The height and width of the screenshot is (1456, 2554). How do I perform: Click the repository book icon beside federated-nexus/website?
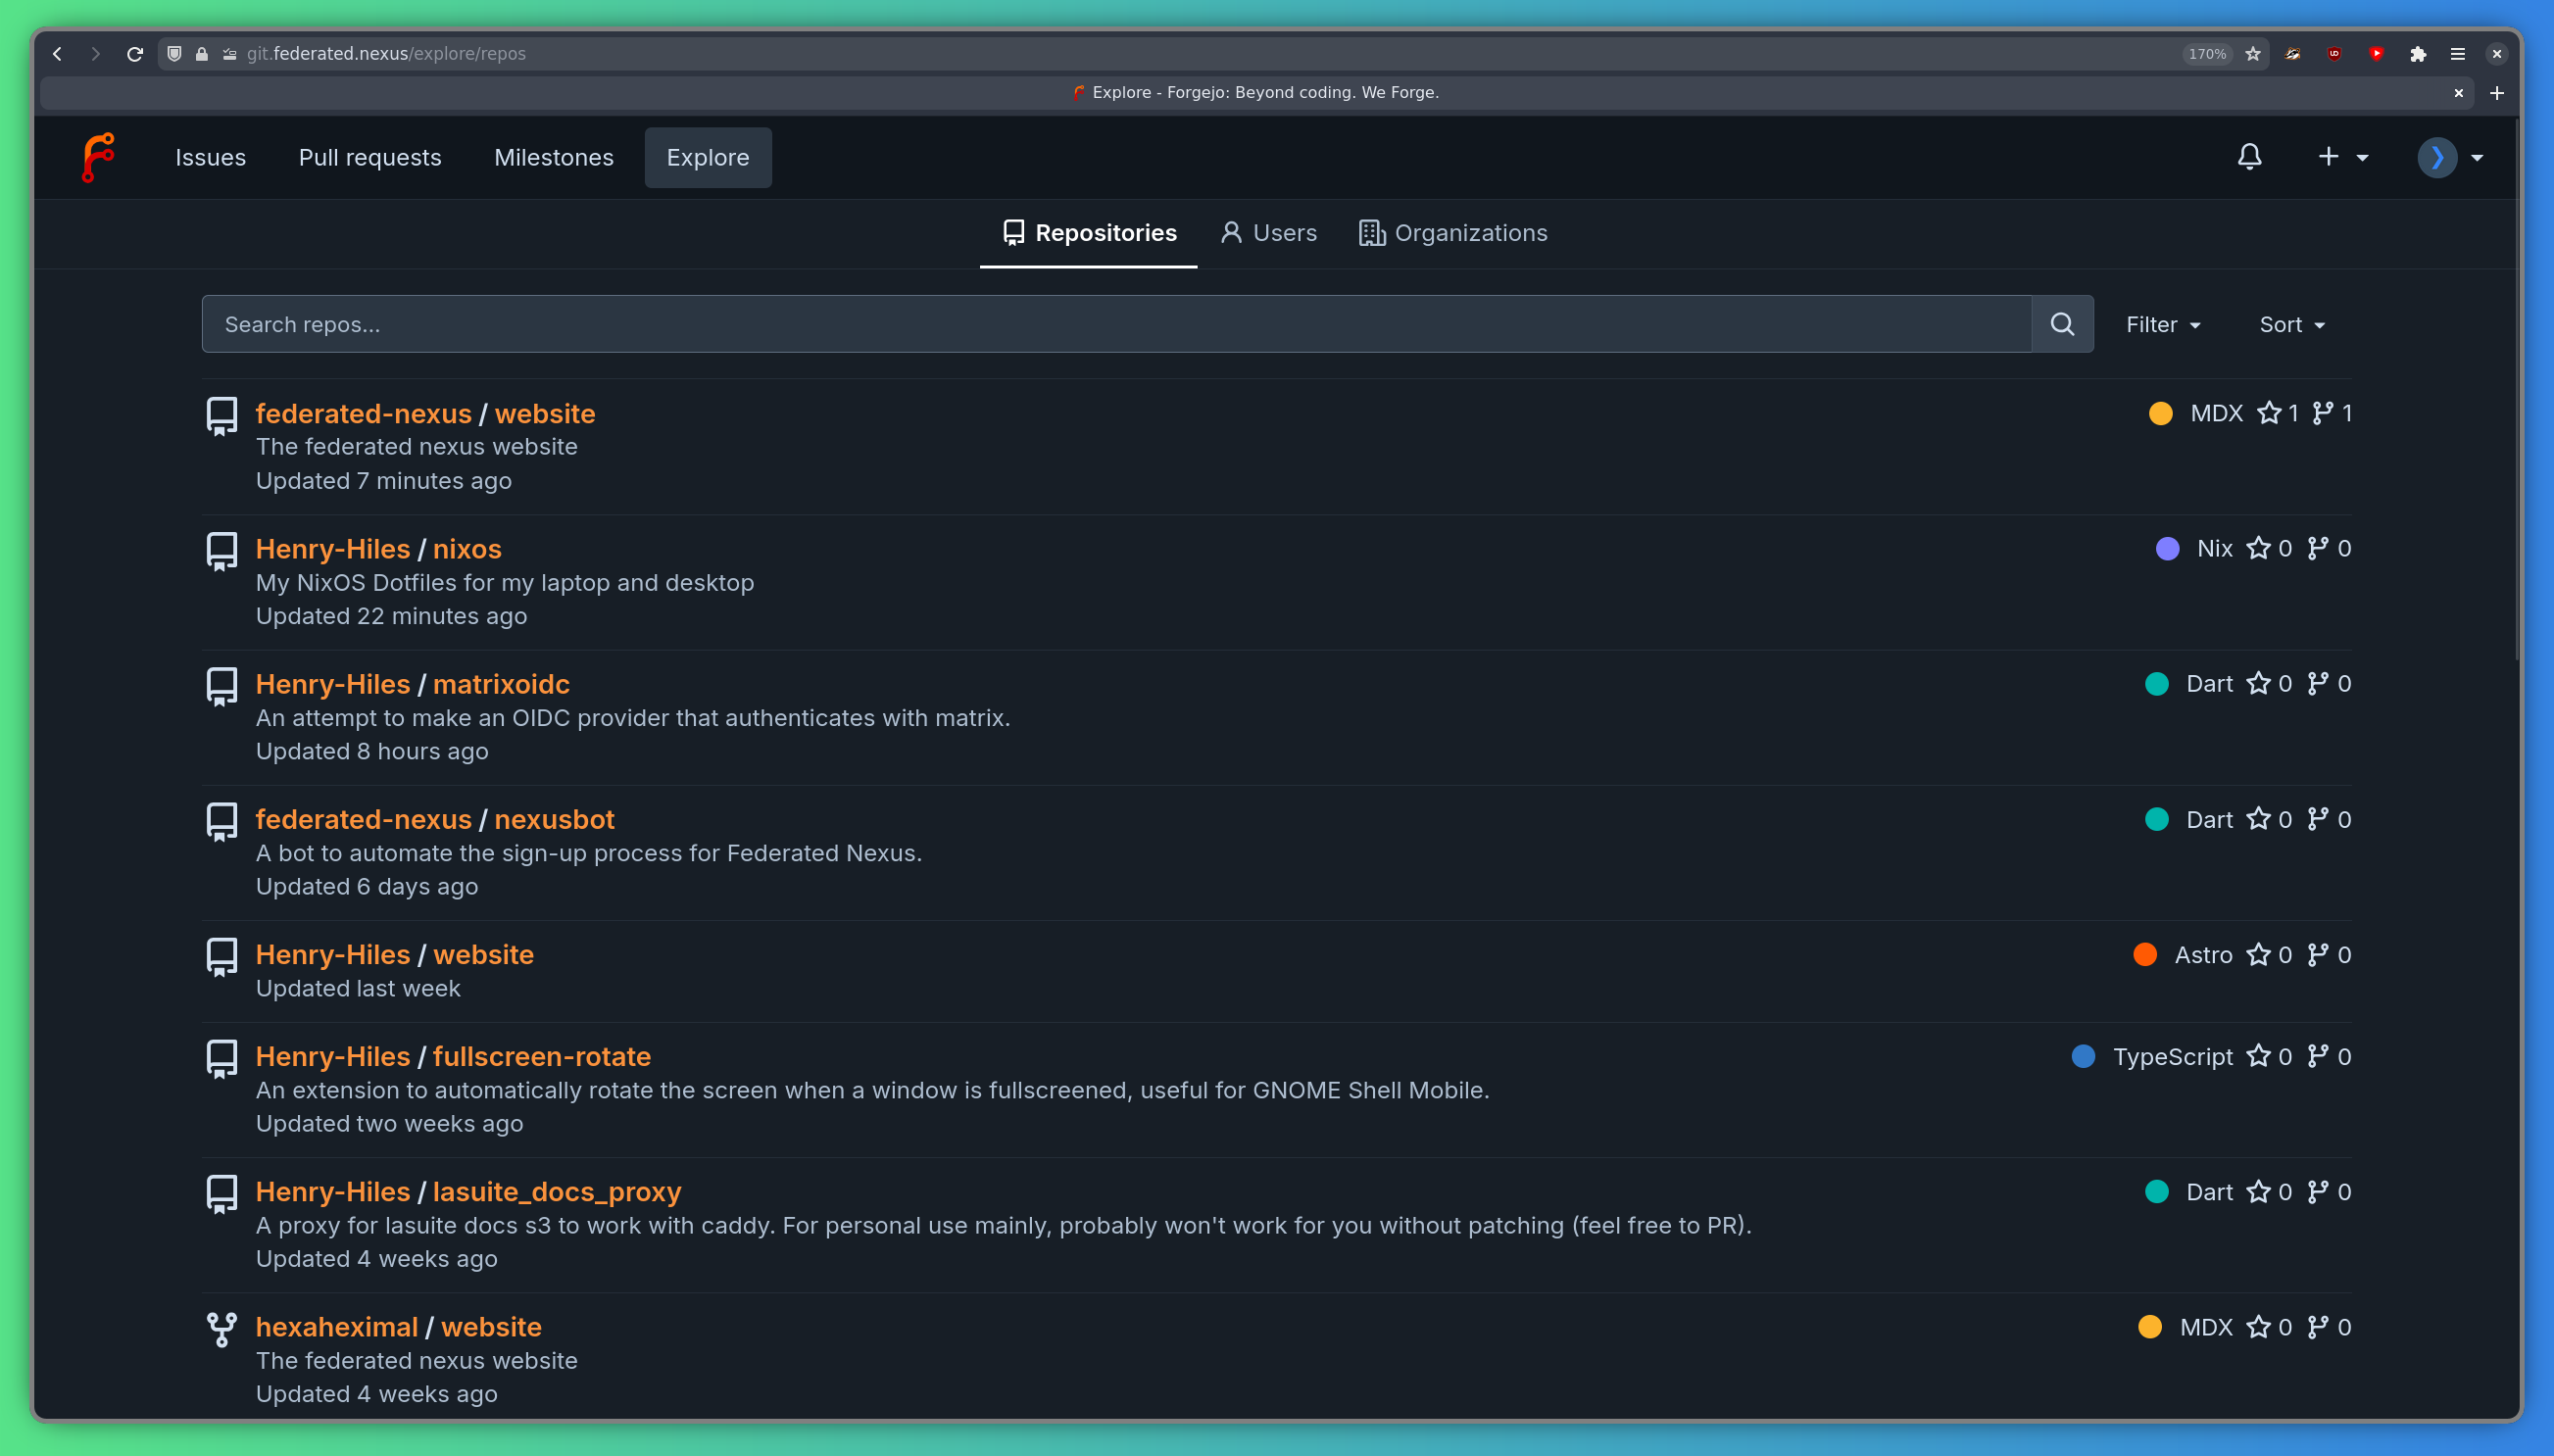click(x=221, y=414)
